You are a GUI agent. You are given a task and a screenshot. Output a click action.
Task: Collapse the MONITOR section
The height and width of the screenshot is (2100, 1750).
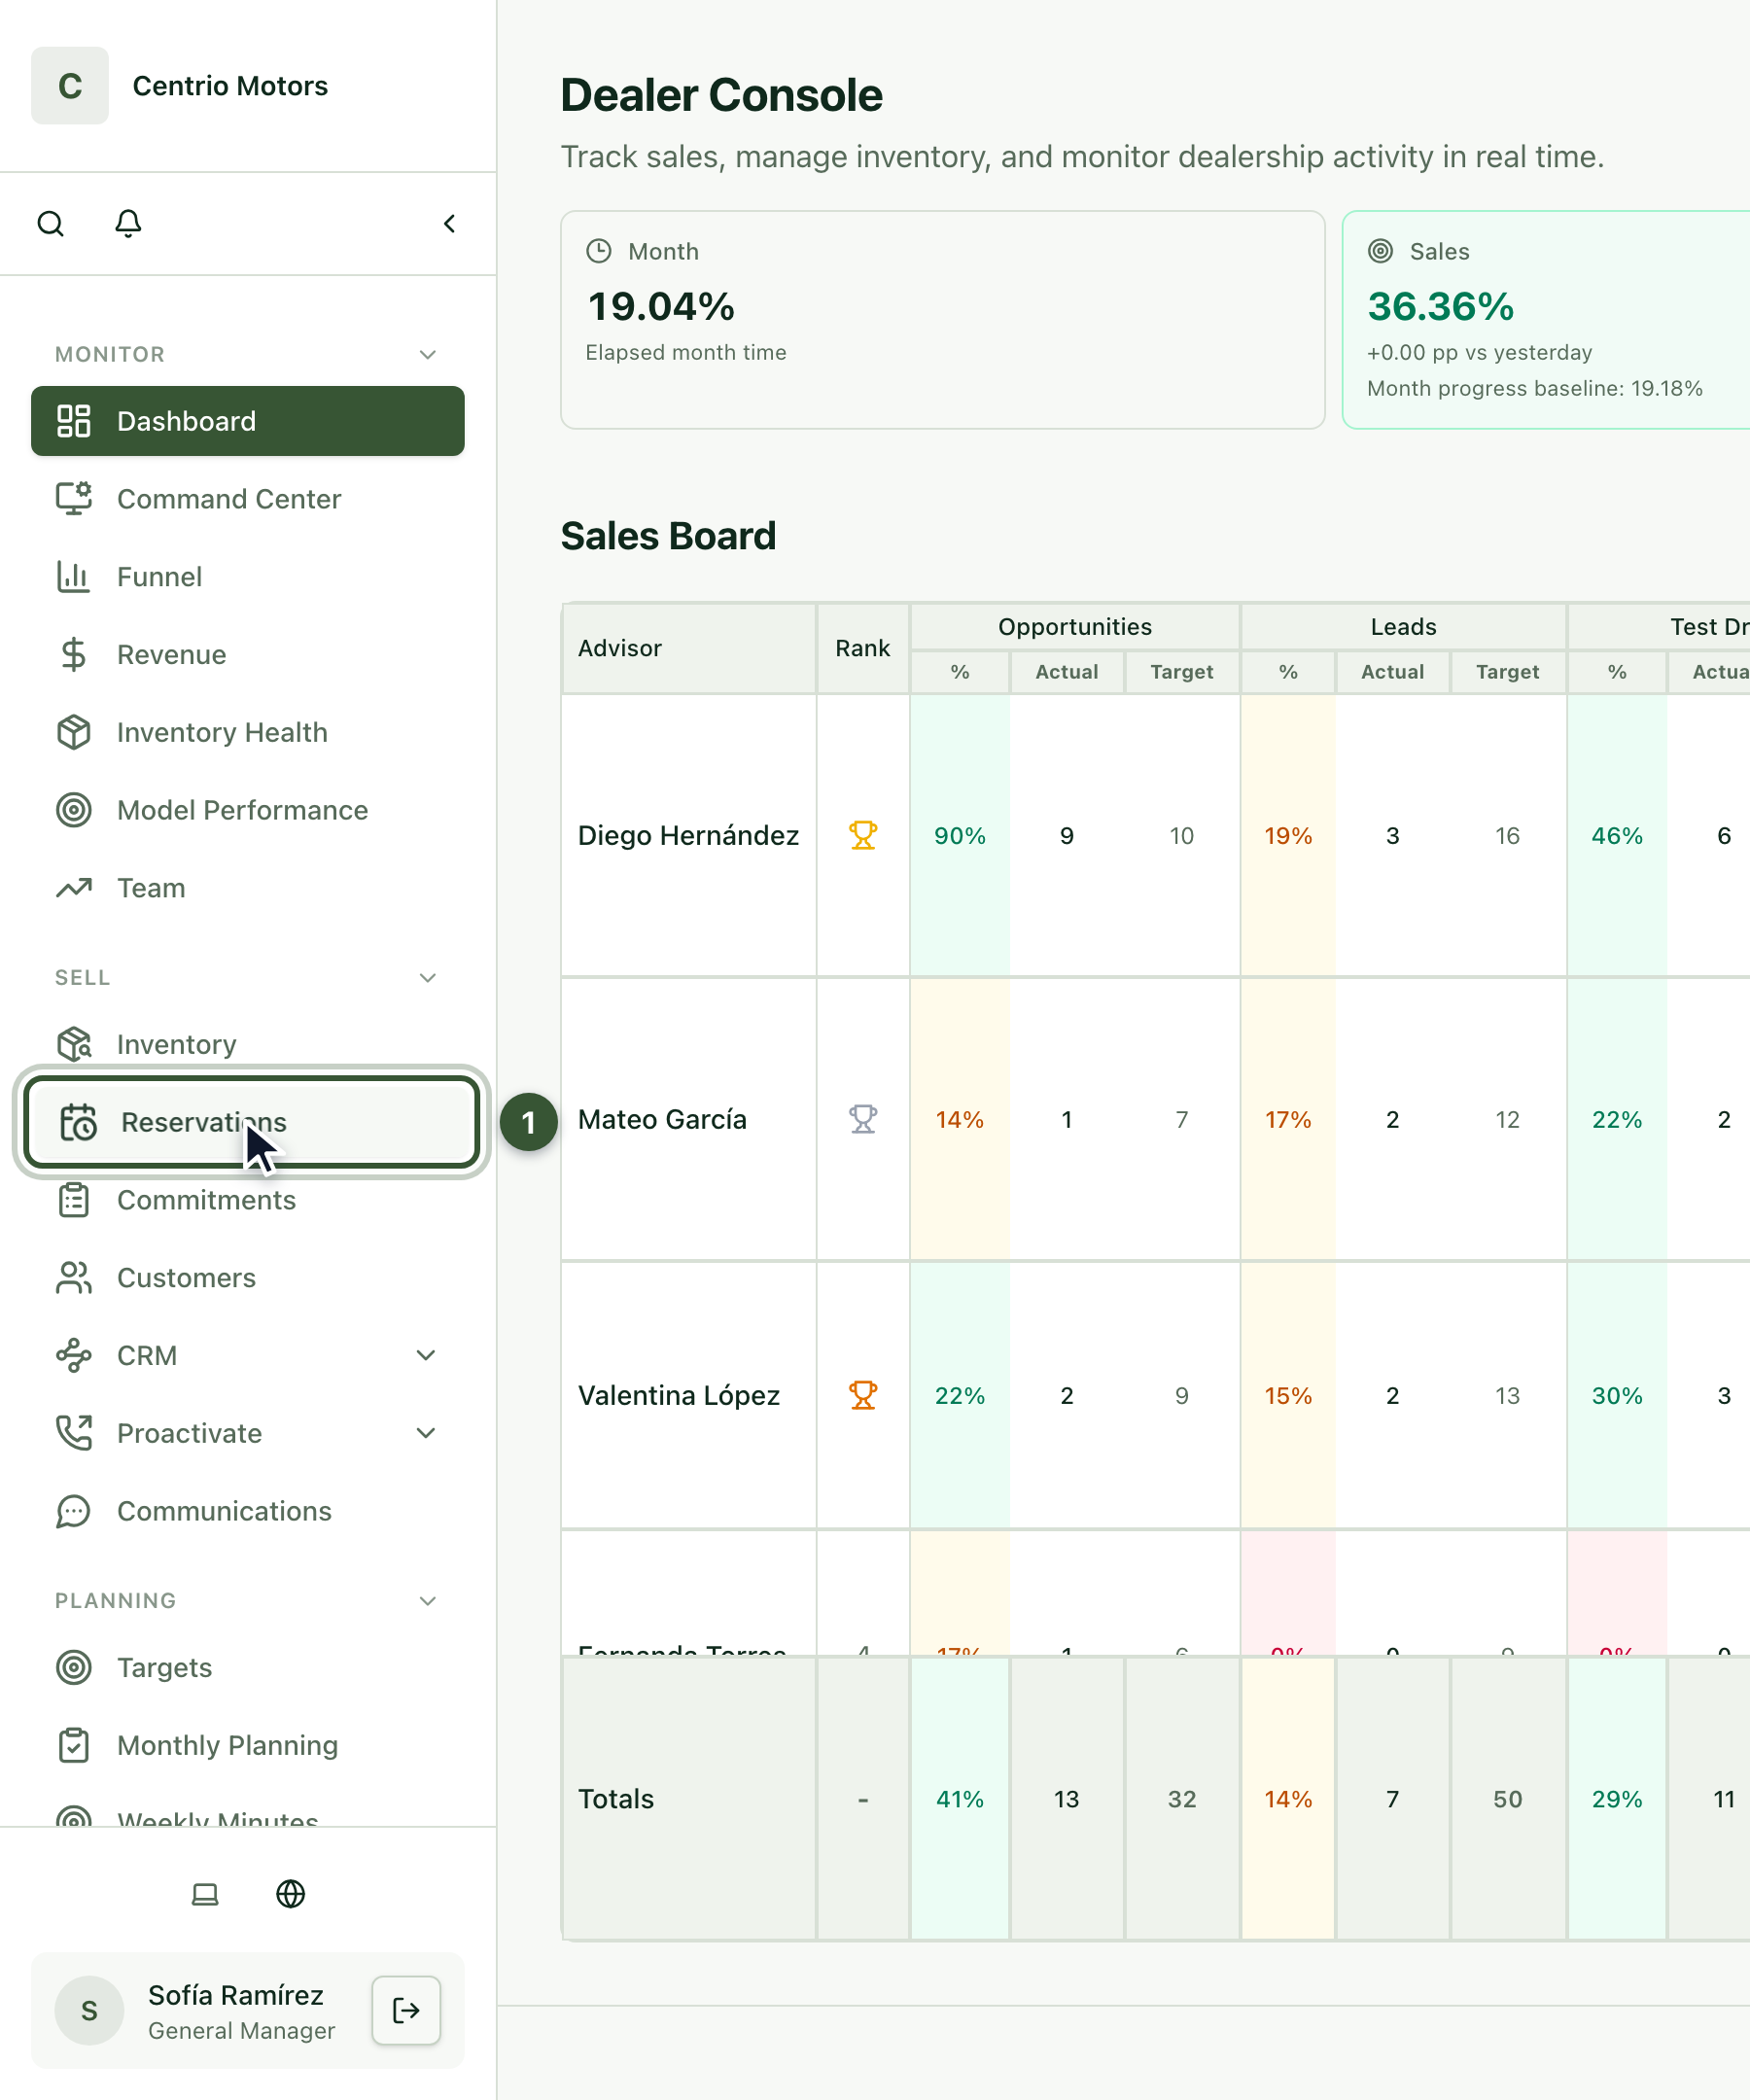click(428, 355)
